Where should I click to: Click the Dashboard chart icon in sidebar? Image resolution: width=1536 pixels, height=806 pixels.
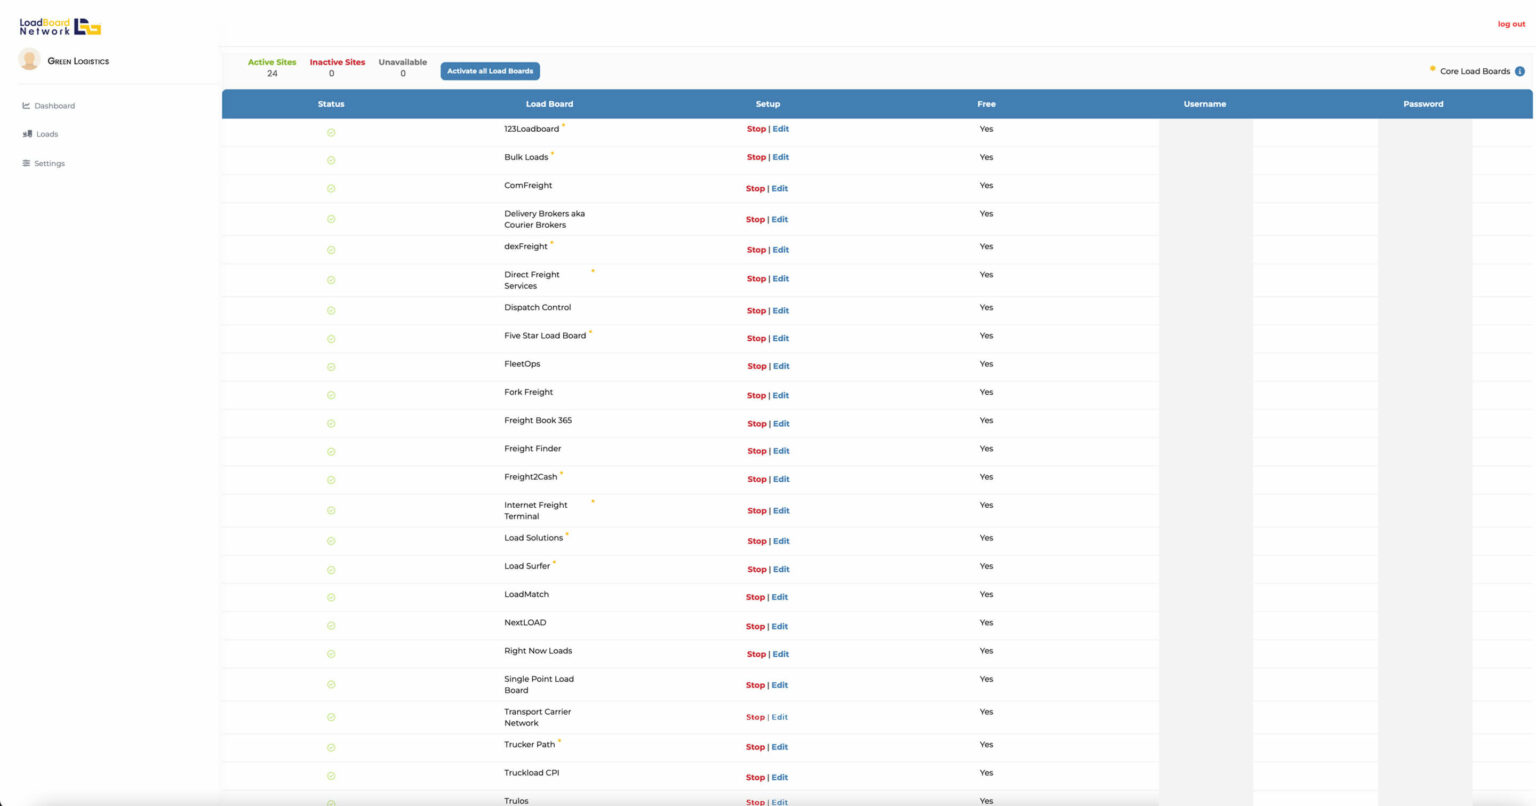(27, 105)
